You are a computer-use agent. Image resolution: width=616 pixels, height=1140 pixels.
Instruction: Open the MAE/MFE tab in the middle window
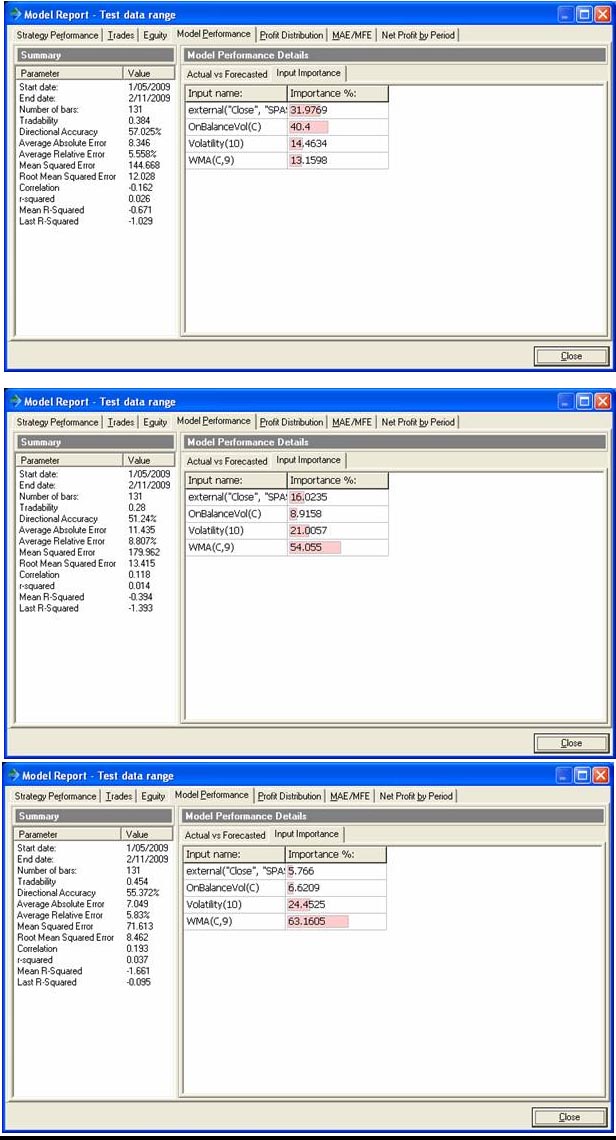click(x=351, y=422)
